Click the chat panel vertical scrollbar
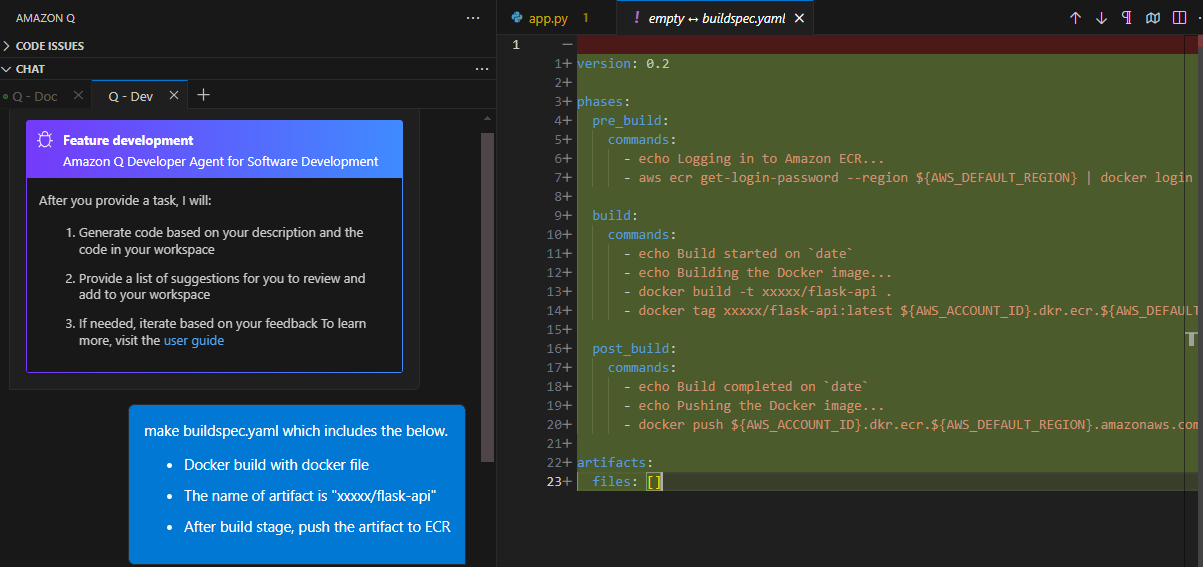 tap(487, 295)
